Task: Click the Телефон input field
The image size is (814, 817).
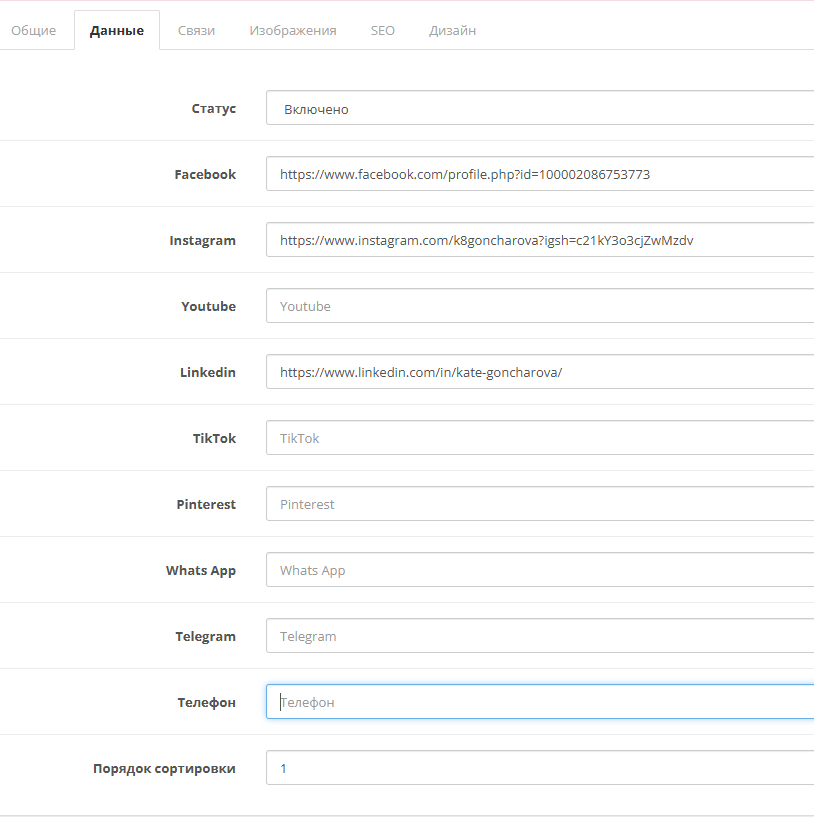Action: (x=540, y=702)
